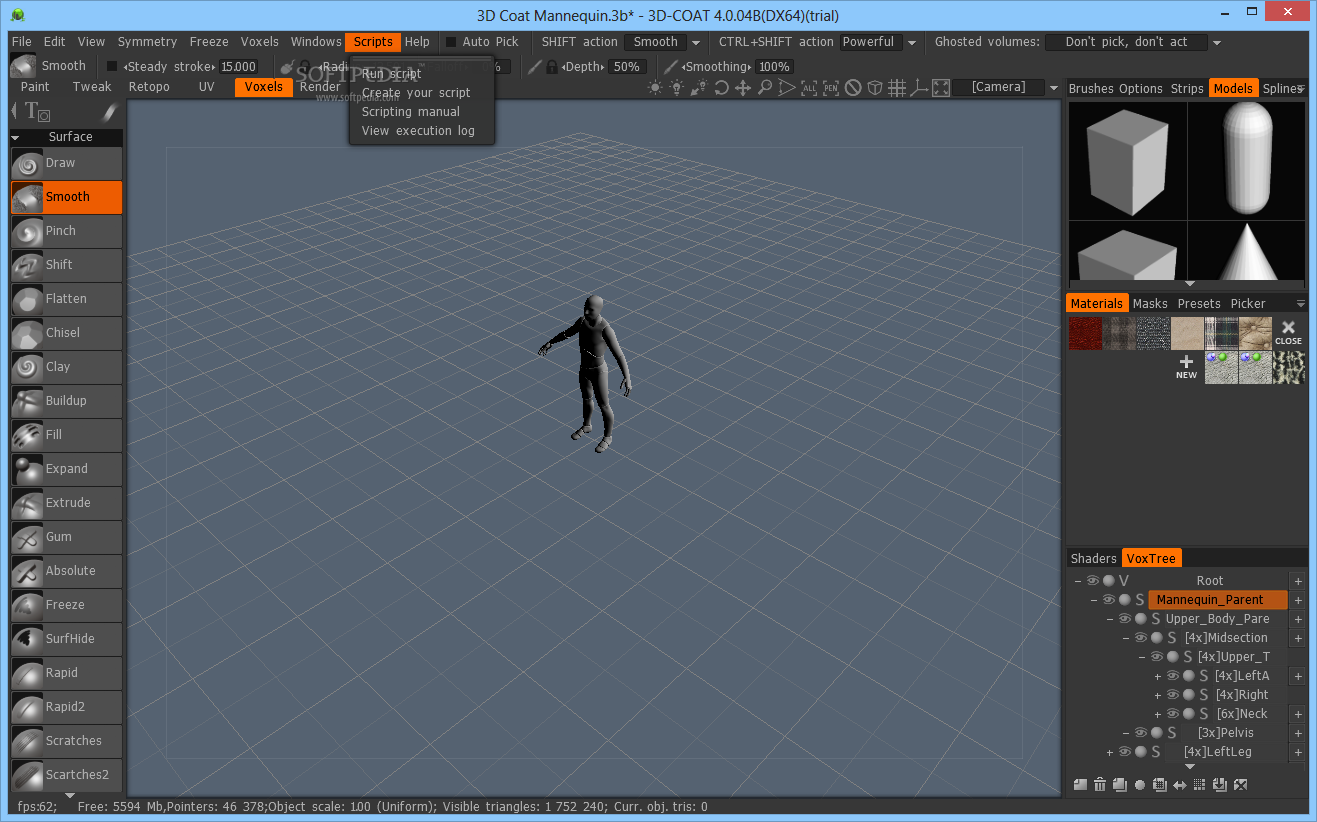Image resolution: width=1317 pixels, height=822 pixels.
Task: Click the axis display icon
Action: tap(919, 88)
